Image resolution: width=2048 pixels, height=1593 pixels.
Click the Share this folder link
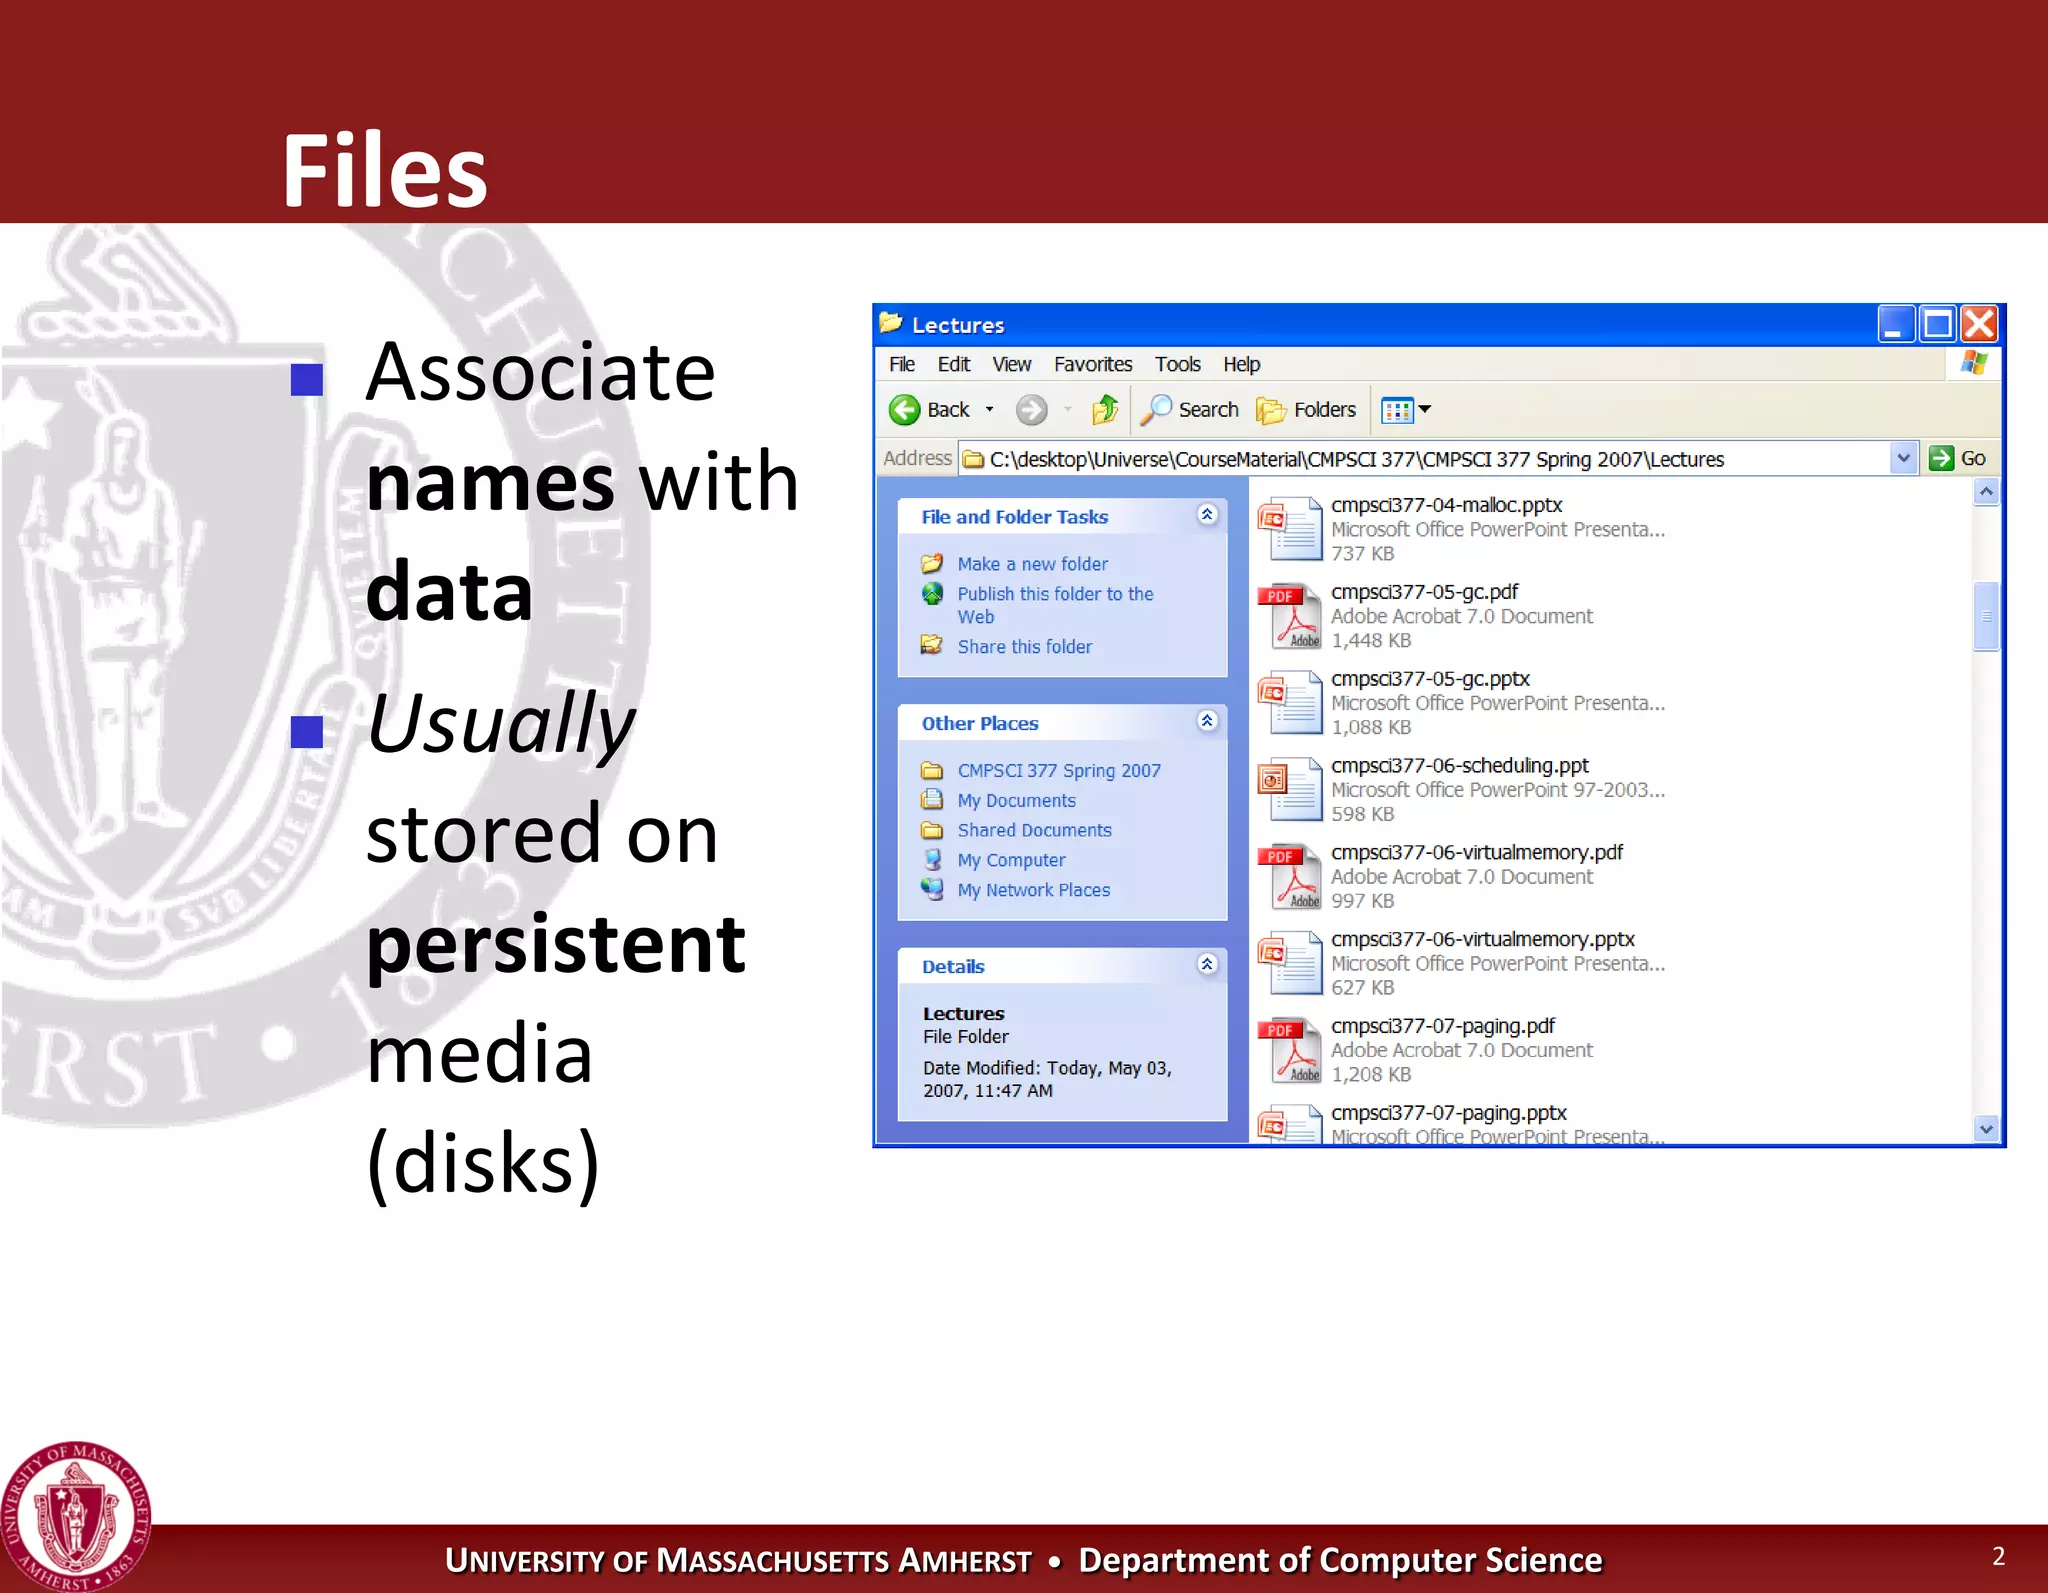(x=1024, y=647)
